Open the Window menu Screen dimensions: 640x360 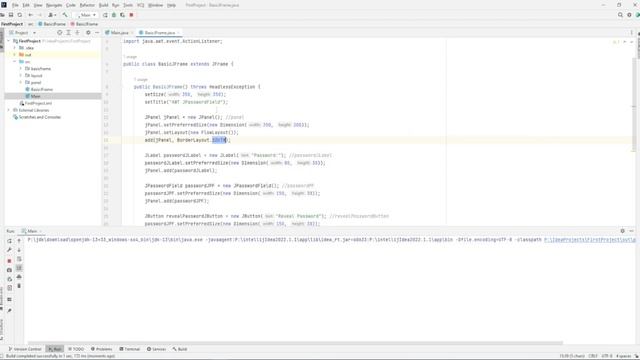pos(155,5)
